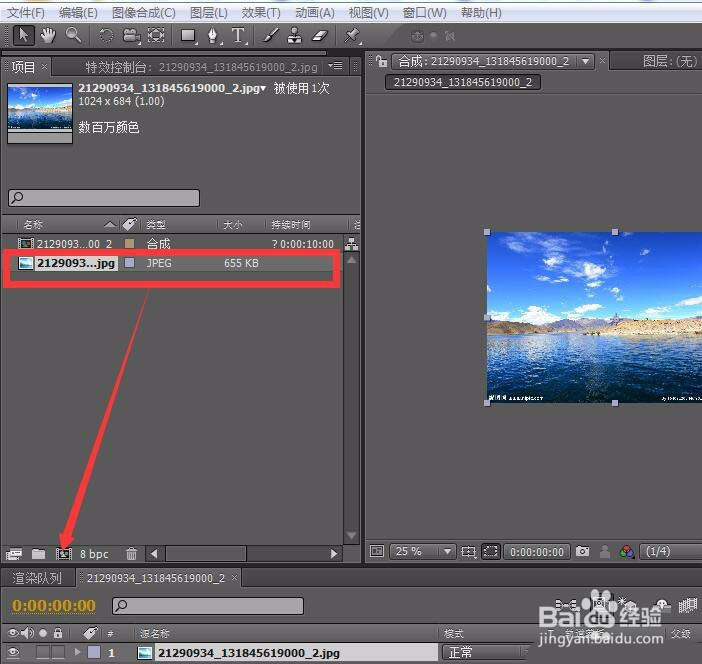The height and width of the screenshot is (664, 702).
Task: Open the 视图(V) menu
Action: tap(368, 13)
